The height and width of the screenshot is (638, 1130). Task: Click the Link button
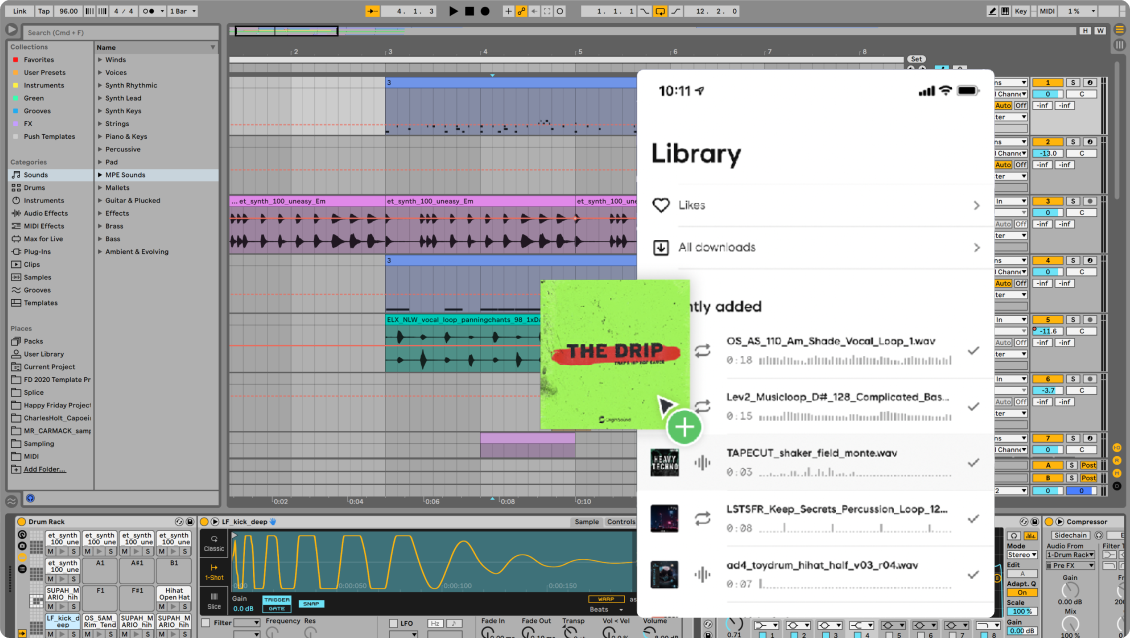tap(19, 11)
